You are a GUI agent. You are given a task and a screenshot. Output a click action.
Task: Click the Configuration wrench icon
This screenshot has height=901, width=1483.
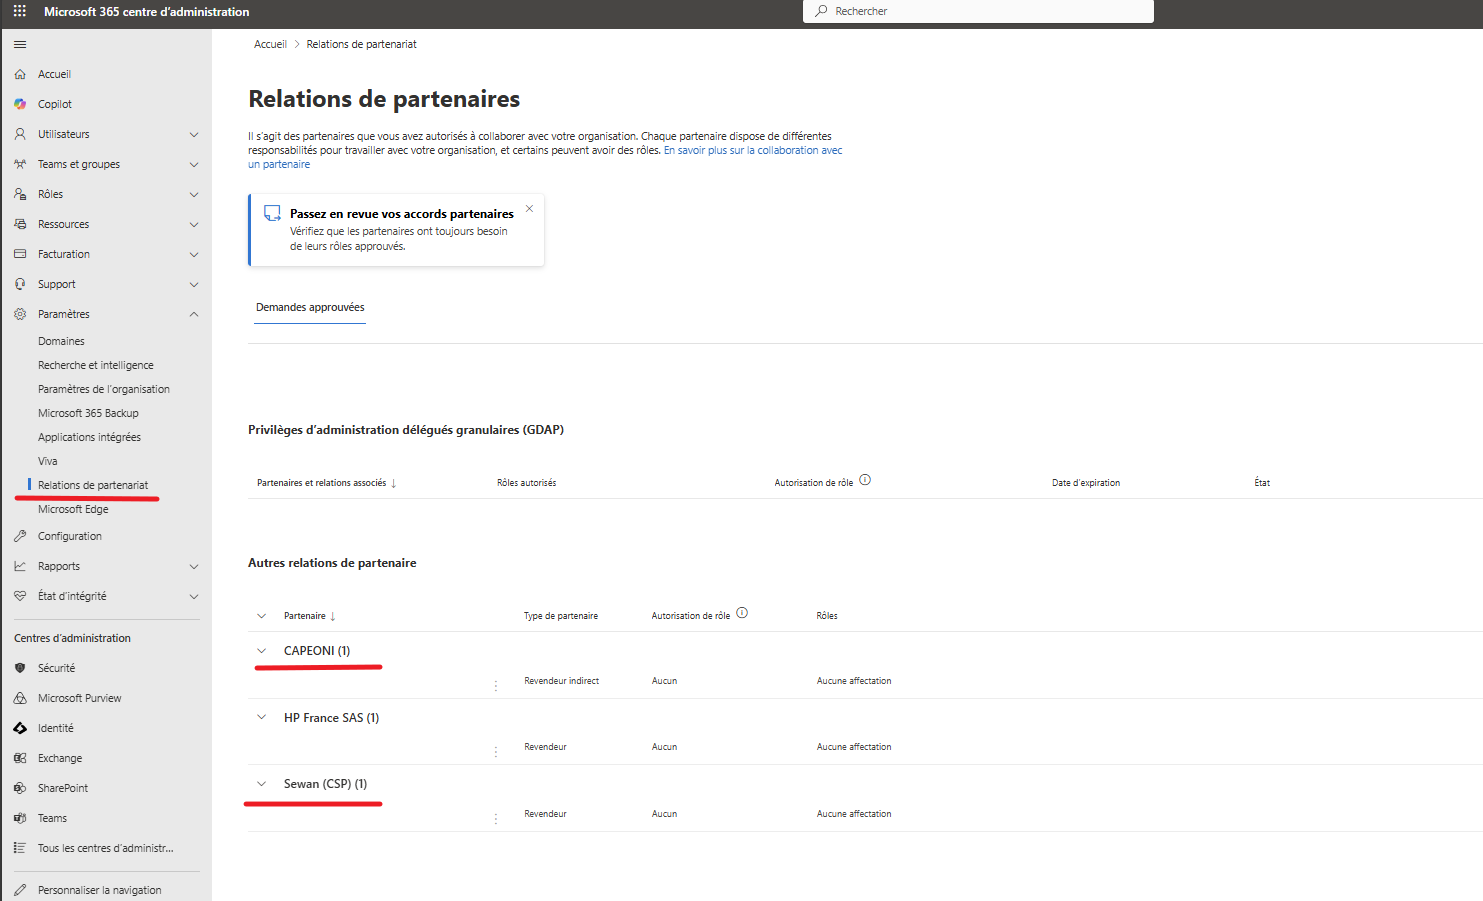click(x=20, y=536)
